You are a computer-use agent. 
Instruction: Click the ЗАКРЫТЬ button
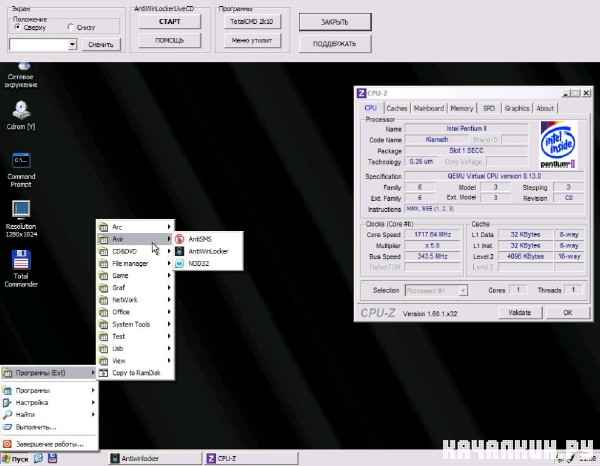tap(335, 22)
